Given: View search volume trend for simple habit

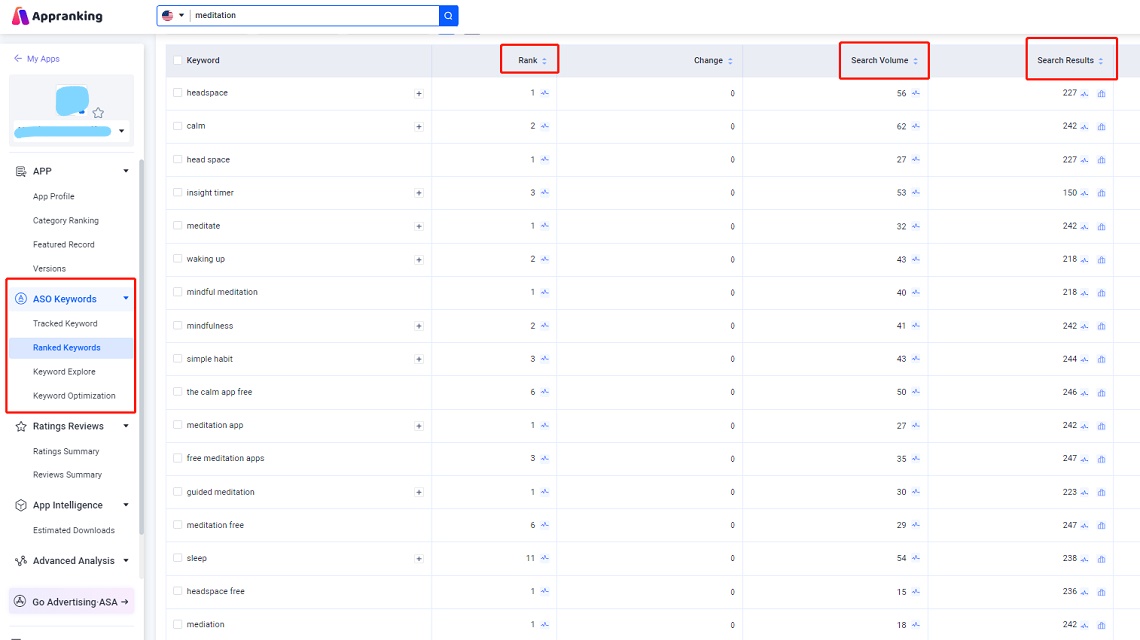Looking at the screenshot, I should pyautogui.click(x=915, y=359).
